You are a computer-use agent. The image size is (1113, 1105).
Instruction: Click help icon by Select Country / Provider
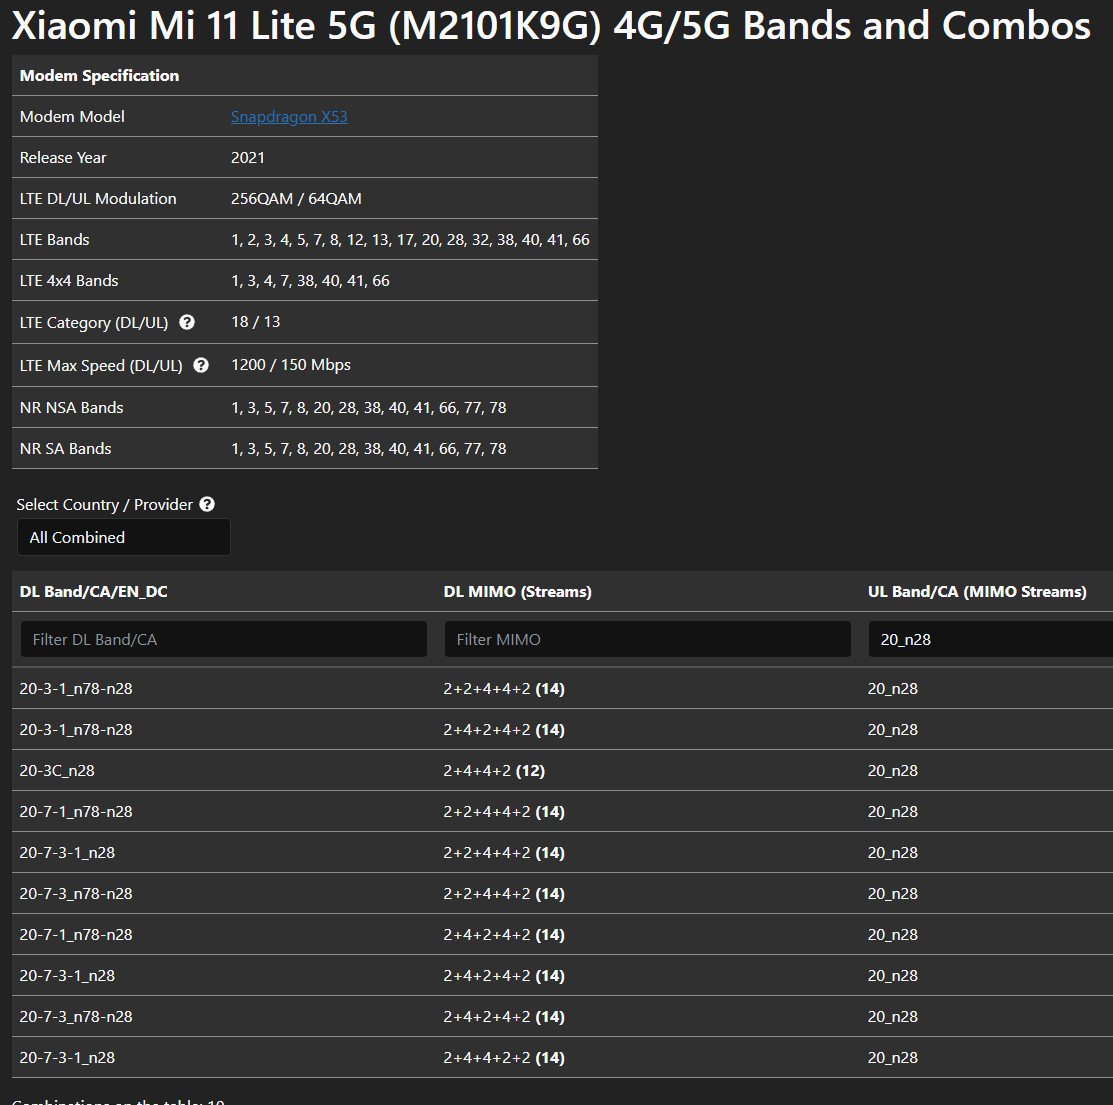coord(207,505)
